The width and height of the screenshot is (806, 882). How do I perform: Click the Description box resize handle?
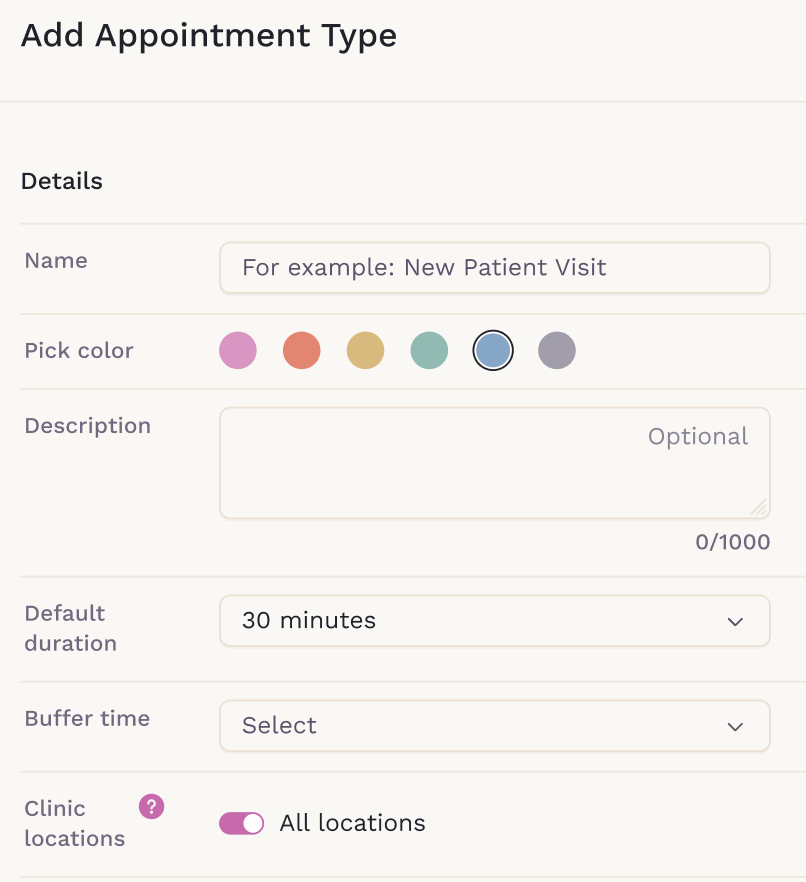(x=759, y=507)
